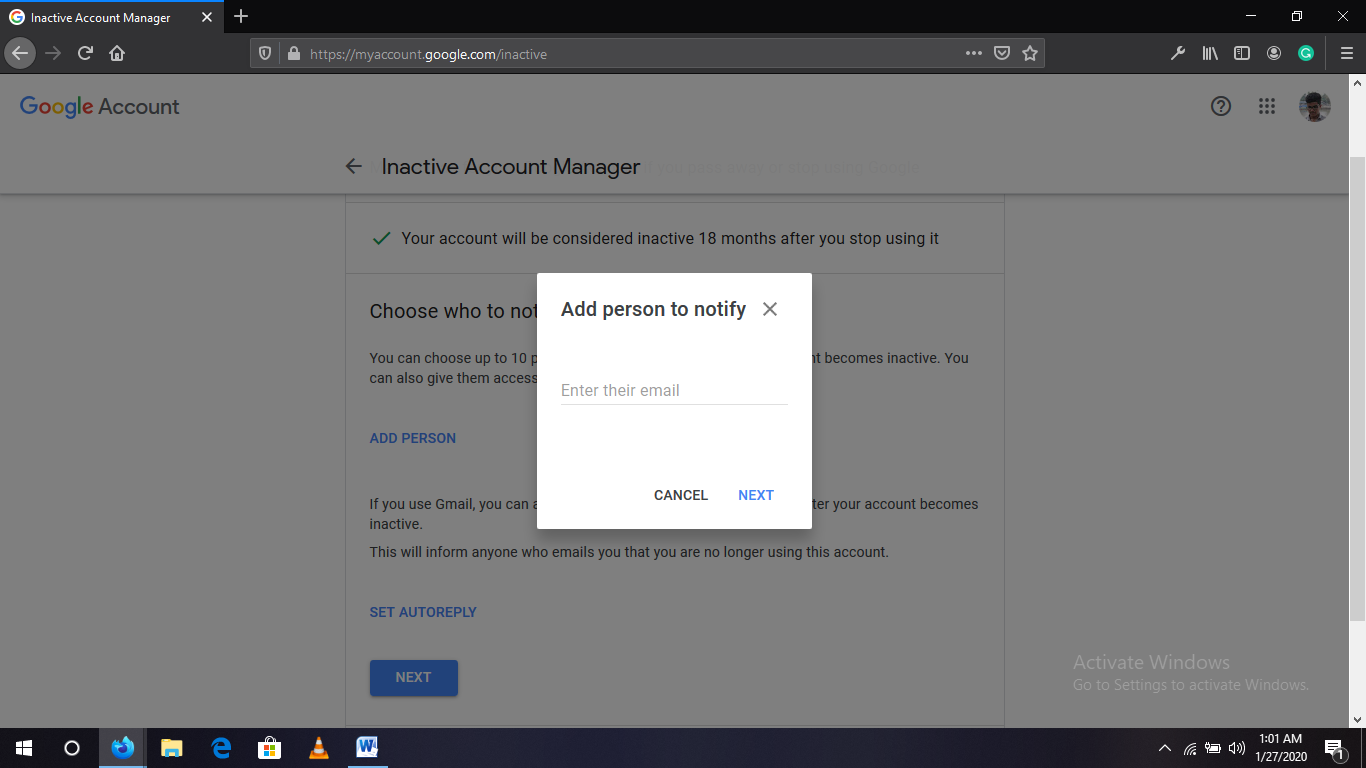Toggle the sidebar view icon

click(1242, 54)
